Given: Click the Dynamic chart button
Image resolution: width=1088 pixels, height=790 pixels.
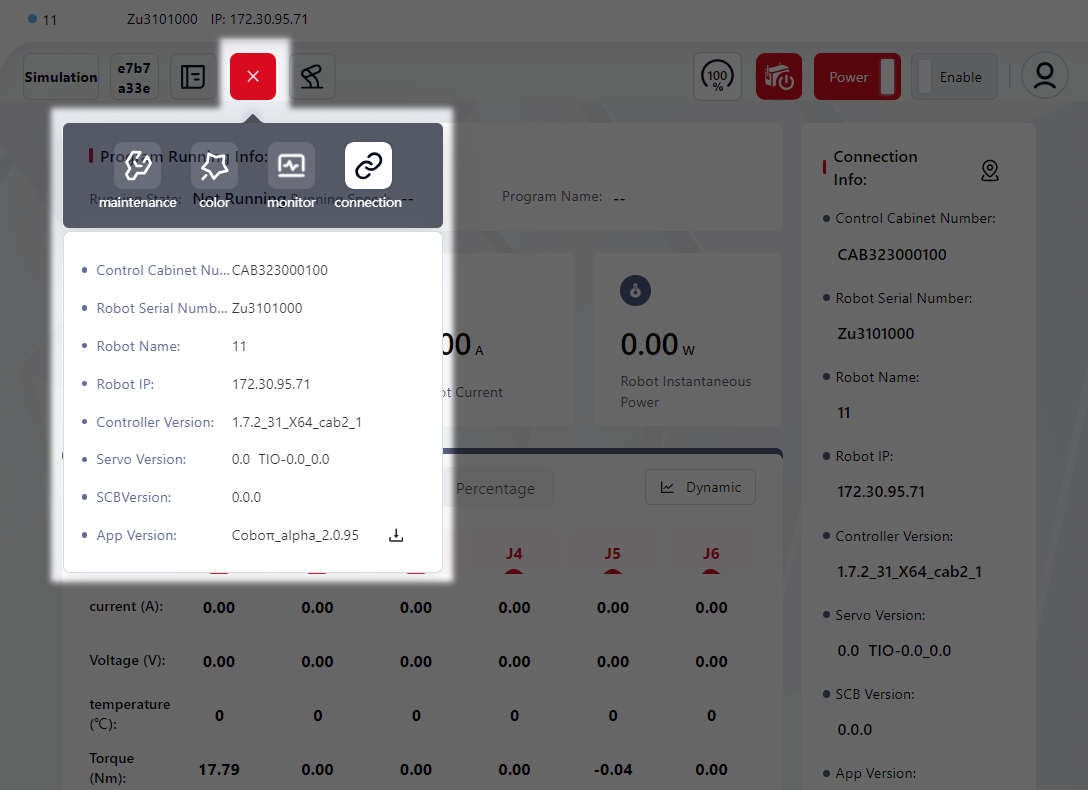Looking at the screenshot, I should pyautogui.click(x=700, y=488).
